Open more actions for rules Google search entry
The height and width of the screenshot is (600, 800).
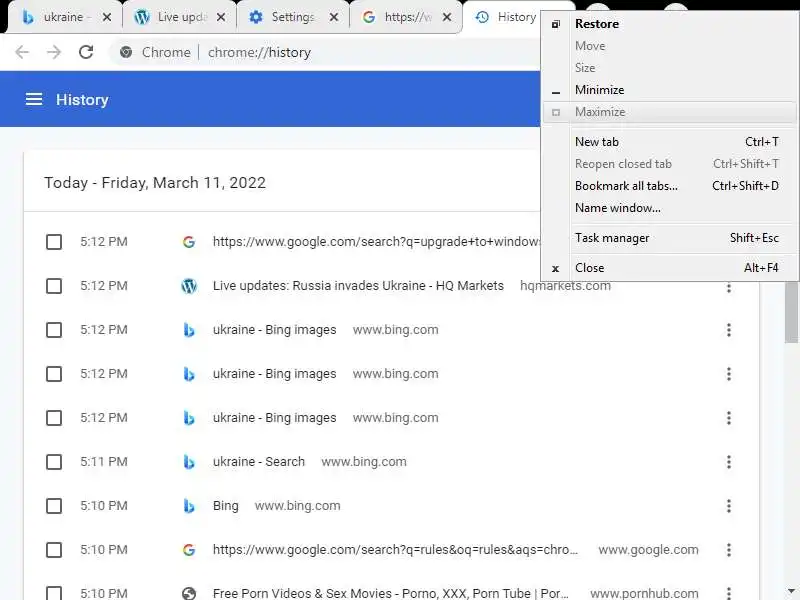729,550
